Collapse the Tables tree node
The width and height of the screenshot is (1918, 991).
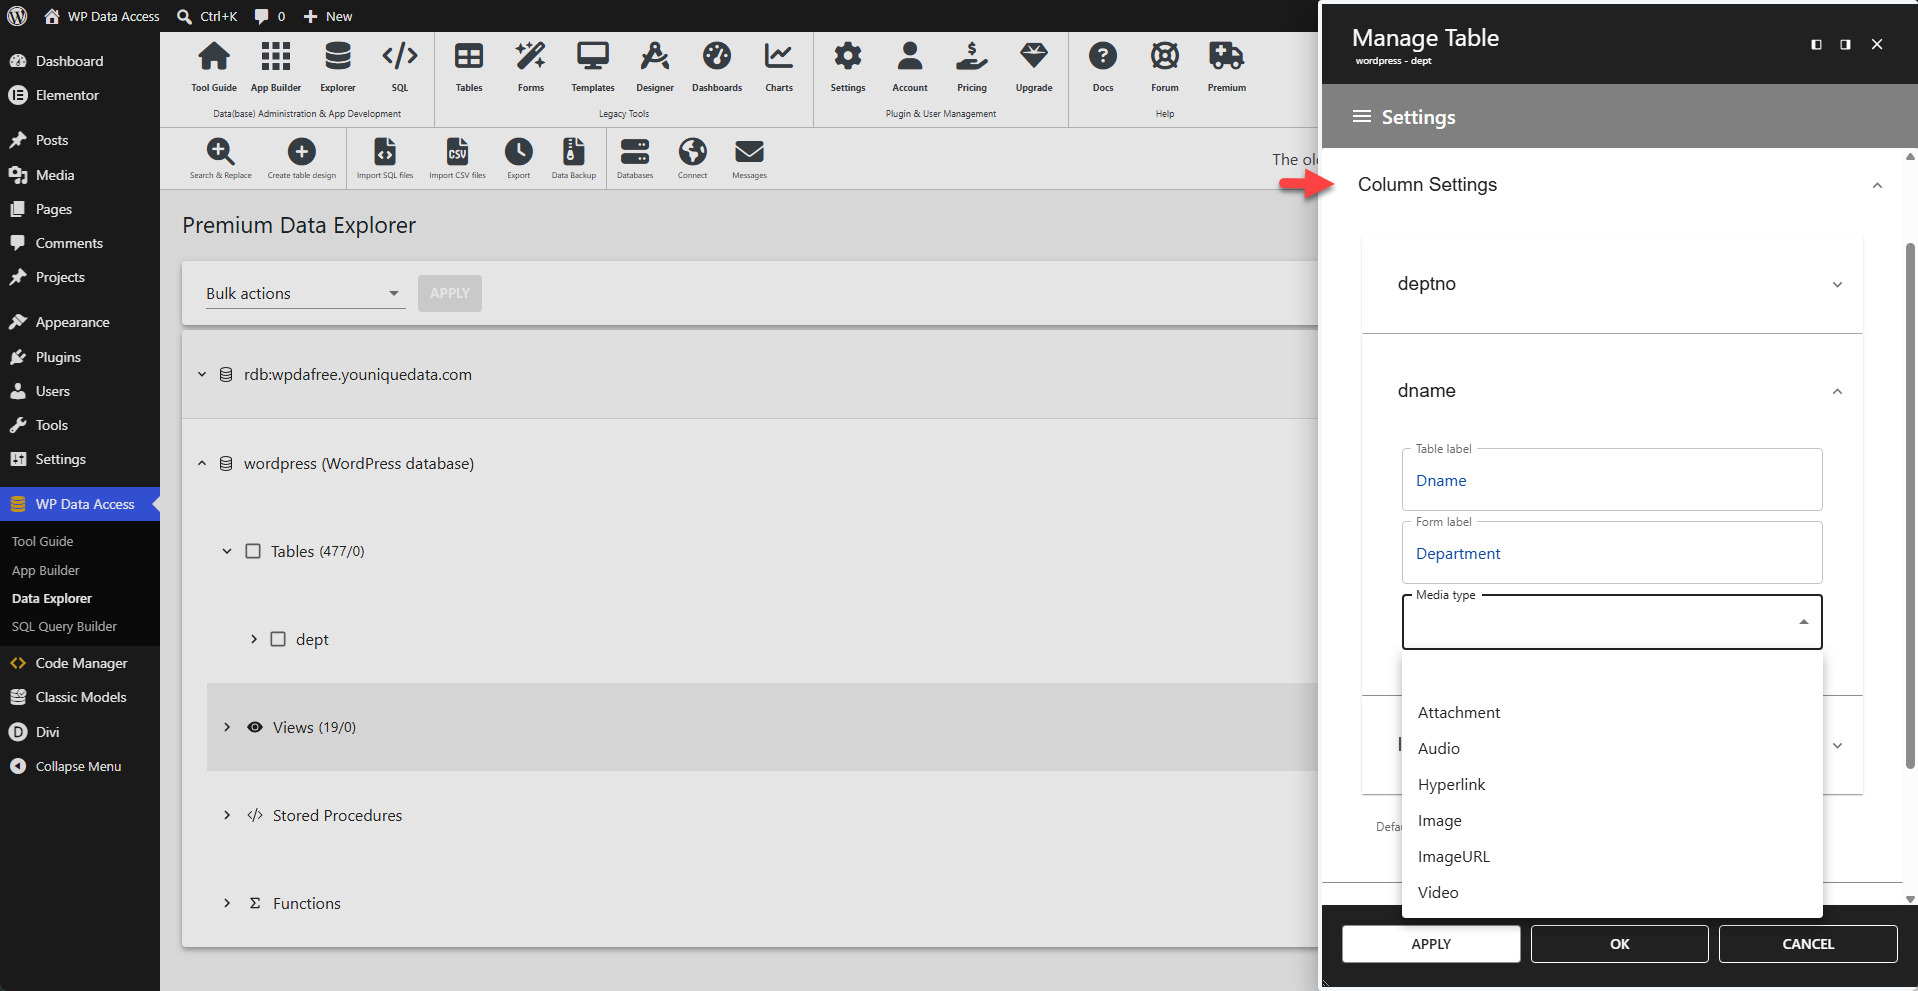coord(227,551)
